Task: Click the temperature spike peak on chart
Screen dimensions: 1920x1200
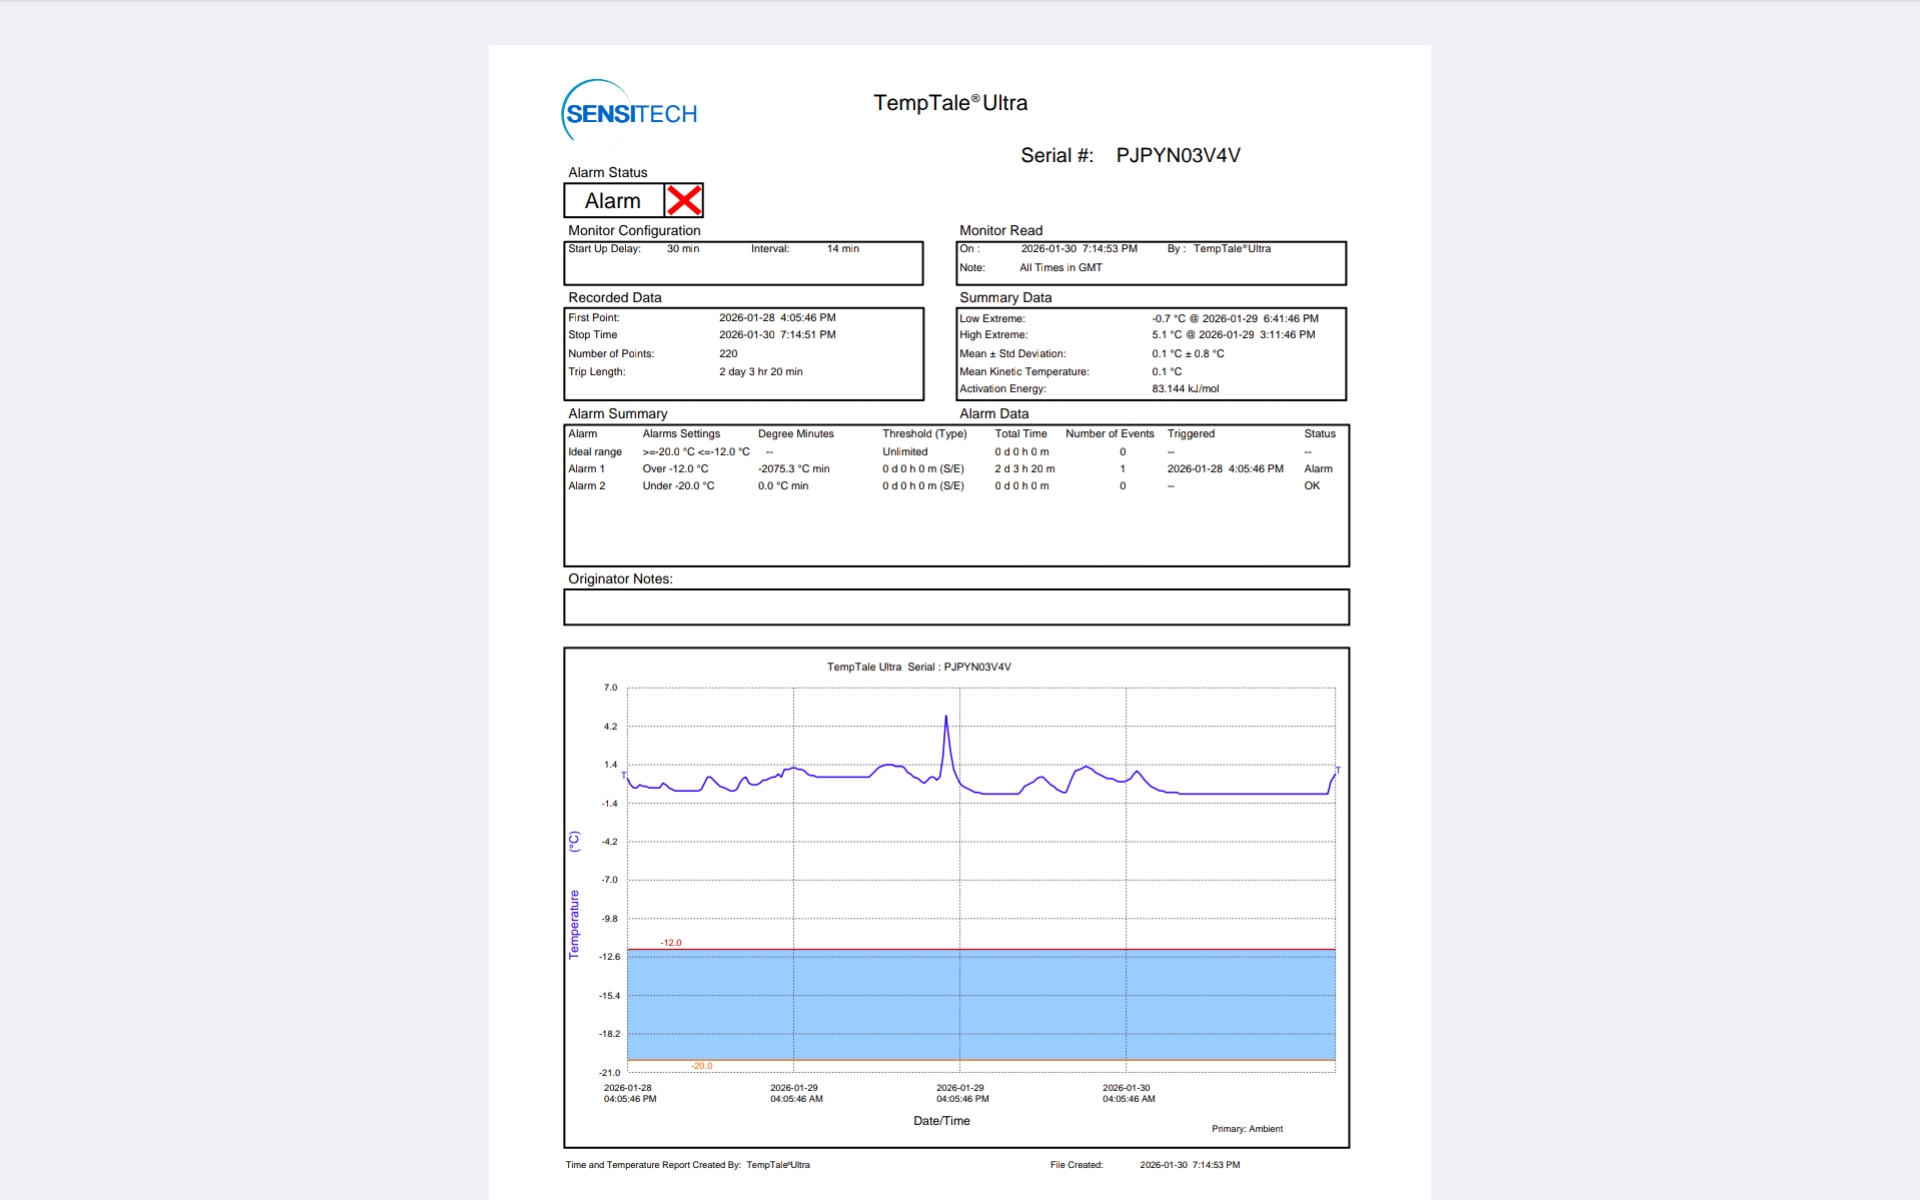Action: pyautogui.click(x=946, y=718)
